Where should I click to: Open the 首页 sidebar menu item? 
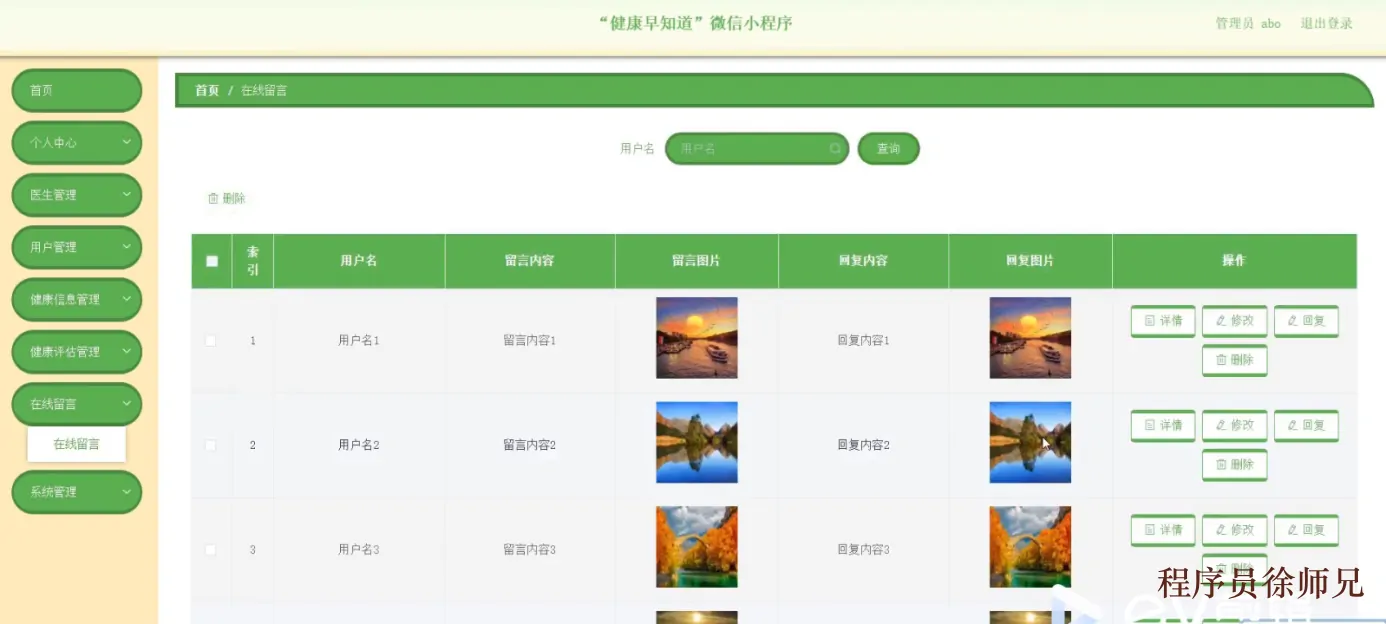pyautogui.click(x=76, y=91)
